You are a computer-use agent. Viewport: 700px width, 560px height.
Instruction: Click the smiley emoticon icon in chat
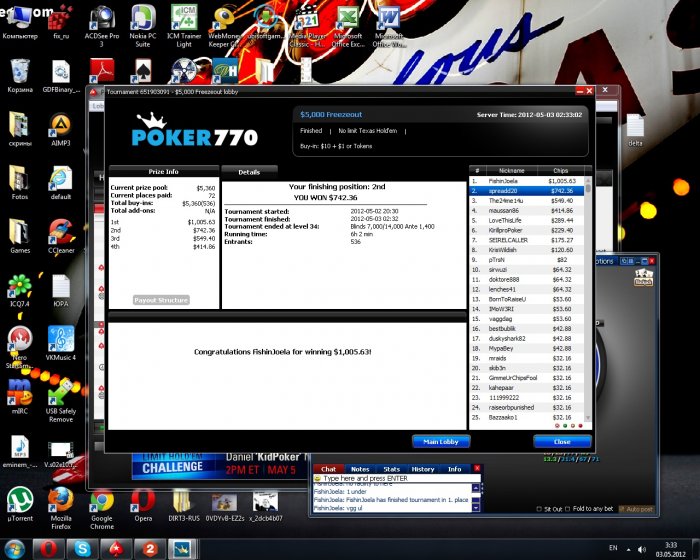[317, 478]
